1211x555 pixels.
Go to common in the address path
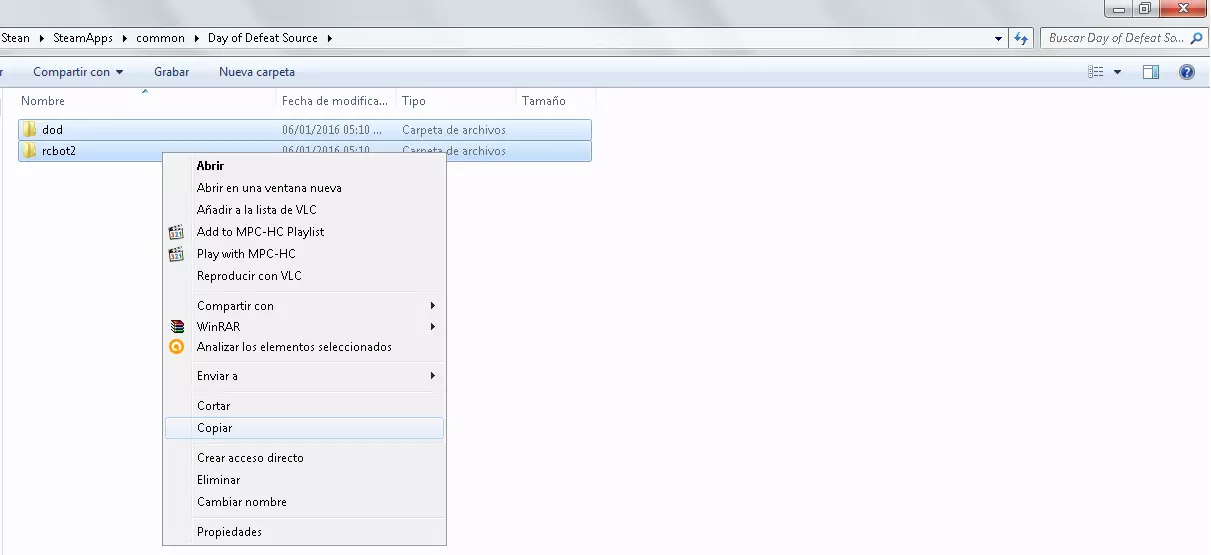pyautogui.click(x=160, y=38)
